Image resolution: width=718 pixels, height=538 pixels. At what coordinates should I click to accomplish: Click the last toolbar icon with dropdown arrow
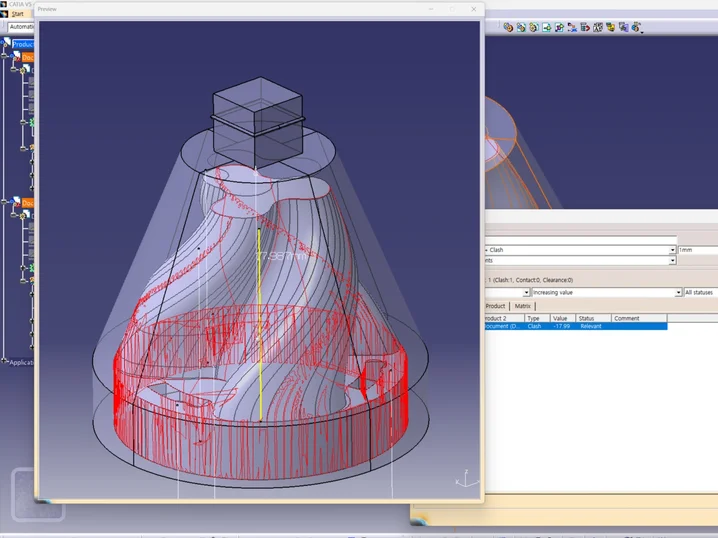[x=636, y=28]
